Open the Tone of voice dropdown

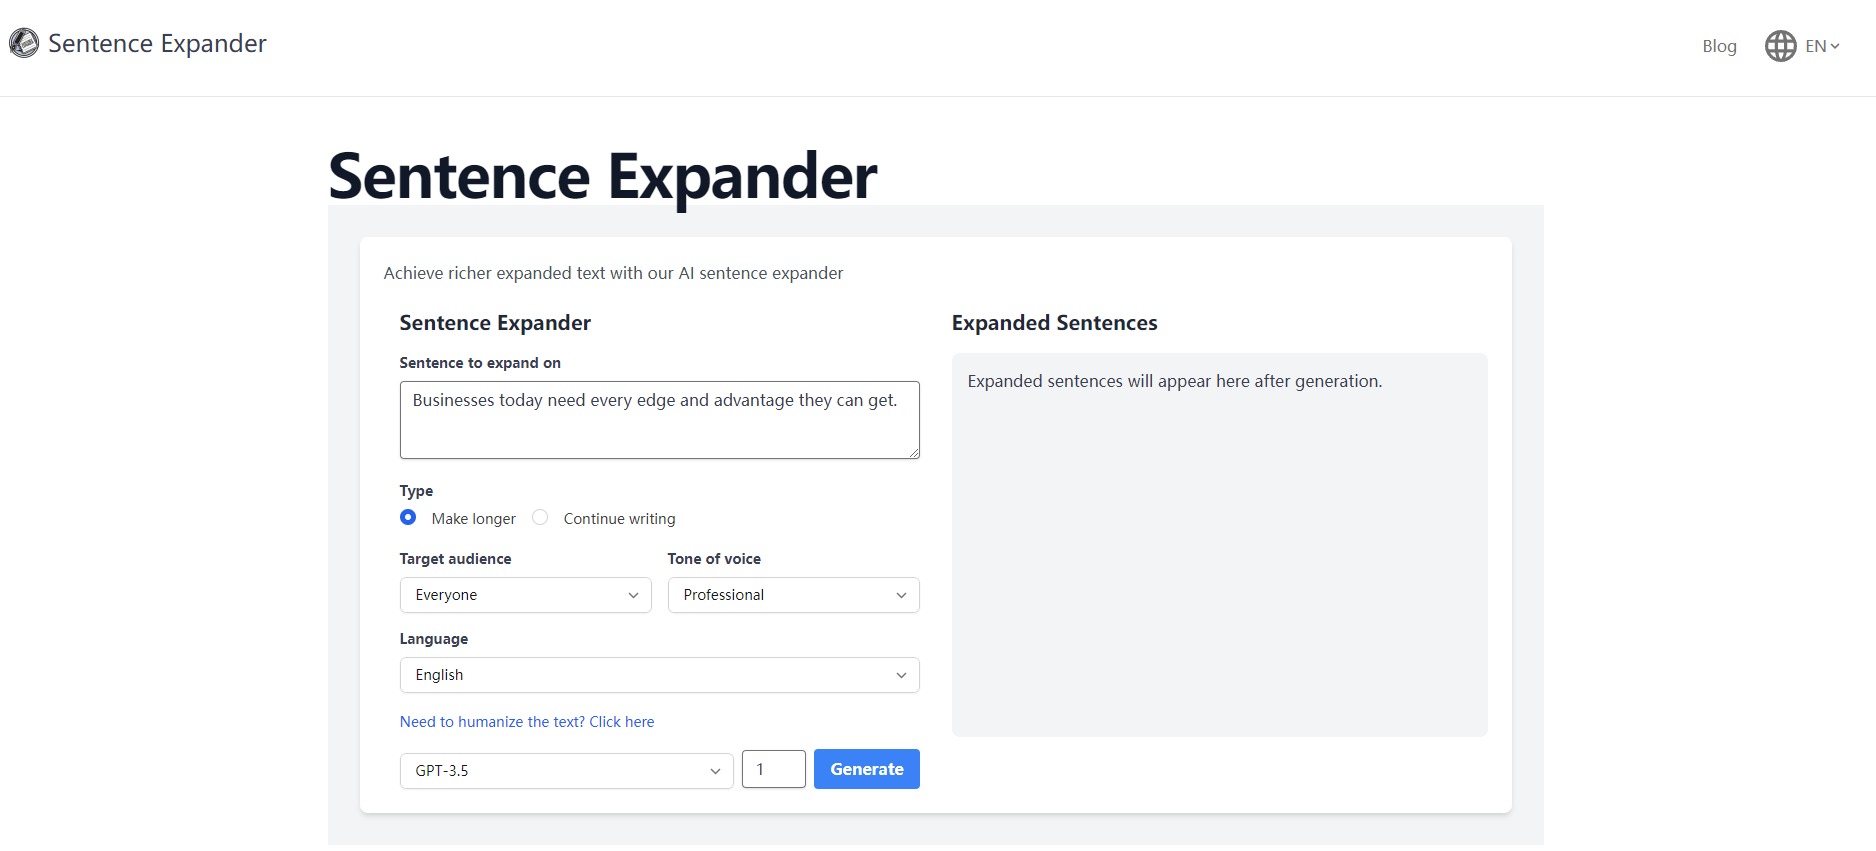pos(792,595)
